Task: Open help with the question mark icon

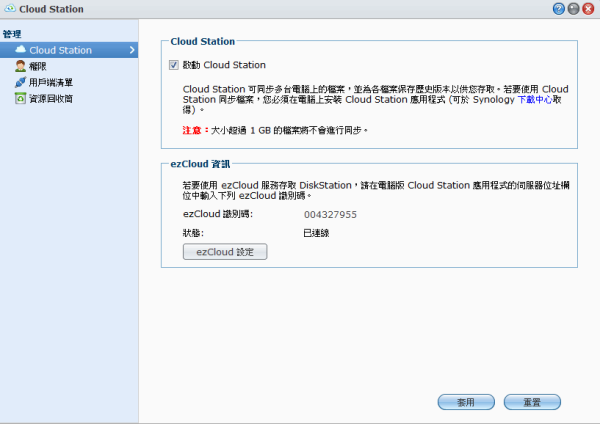Action: coord(558,9)
